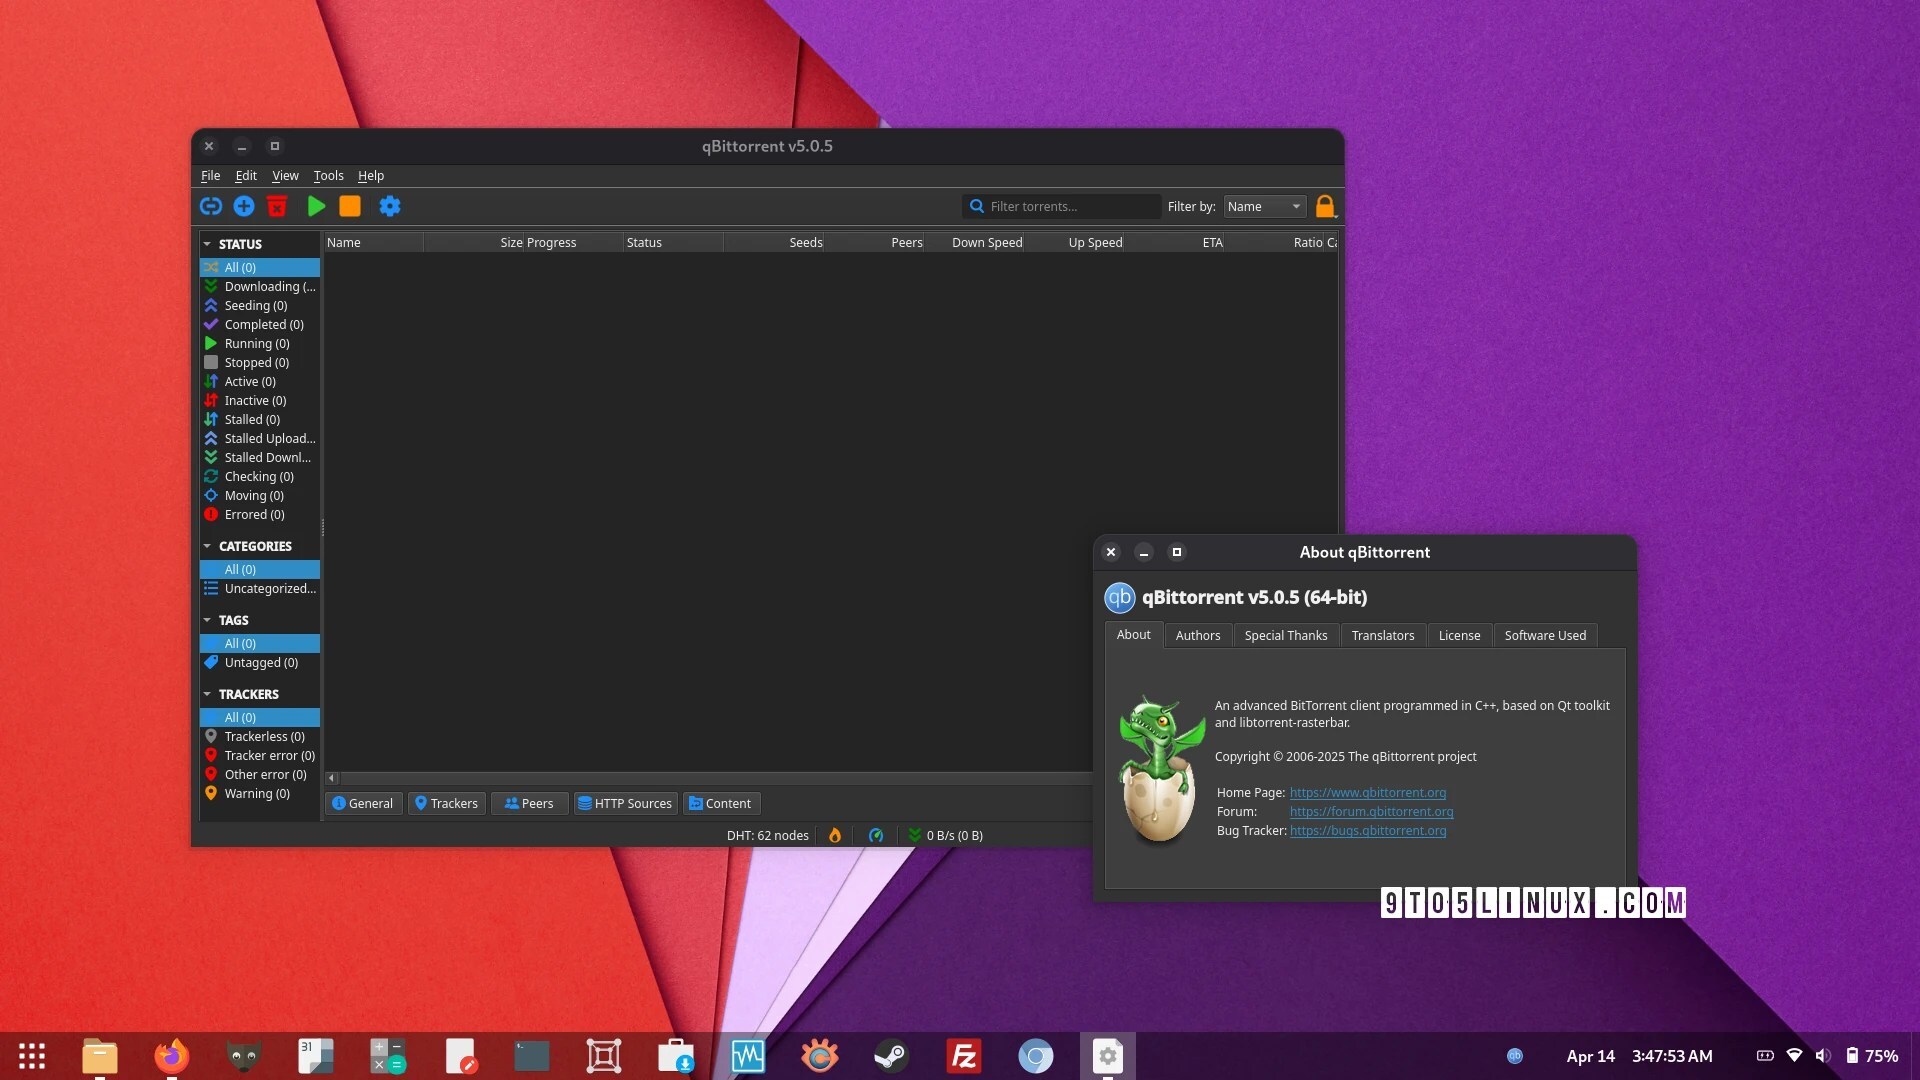Image resolution: width=1920 pixels, height=1080 pixels.
Task: Click the green Start torrent play icon
Action: (316, 206)
